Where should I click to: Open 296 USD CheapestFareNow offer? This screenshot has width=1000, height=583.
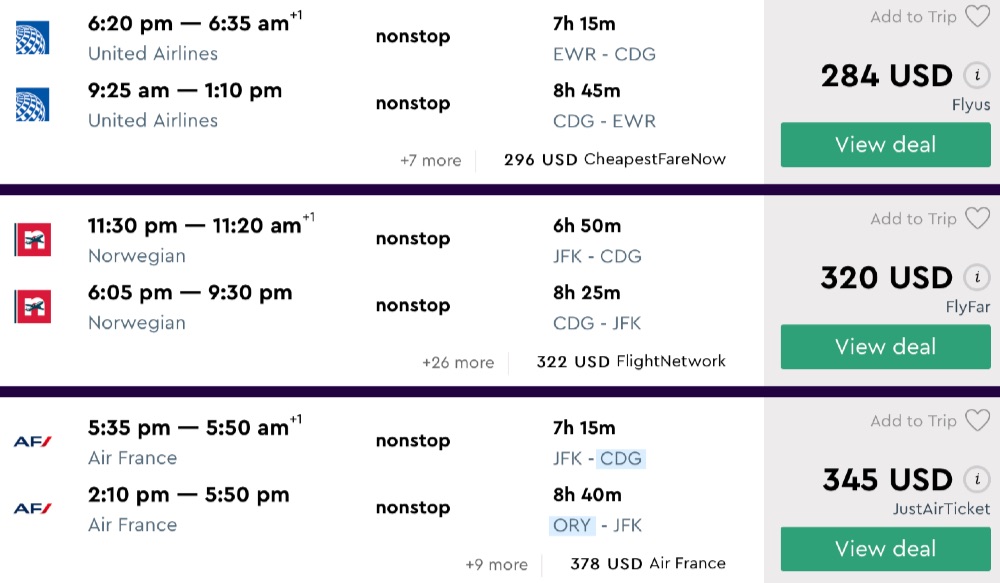(615, 160)
